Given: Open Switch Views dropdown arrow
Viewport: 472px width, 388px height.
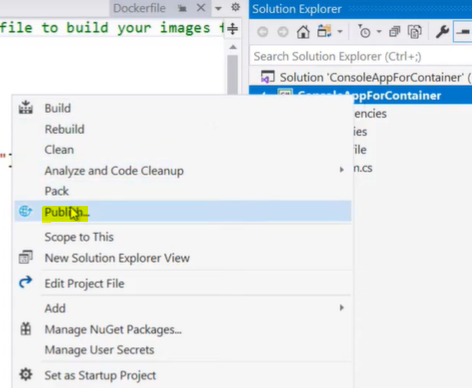Looking at the screenshot, I should 340,32.
